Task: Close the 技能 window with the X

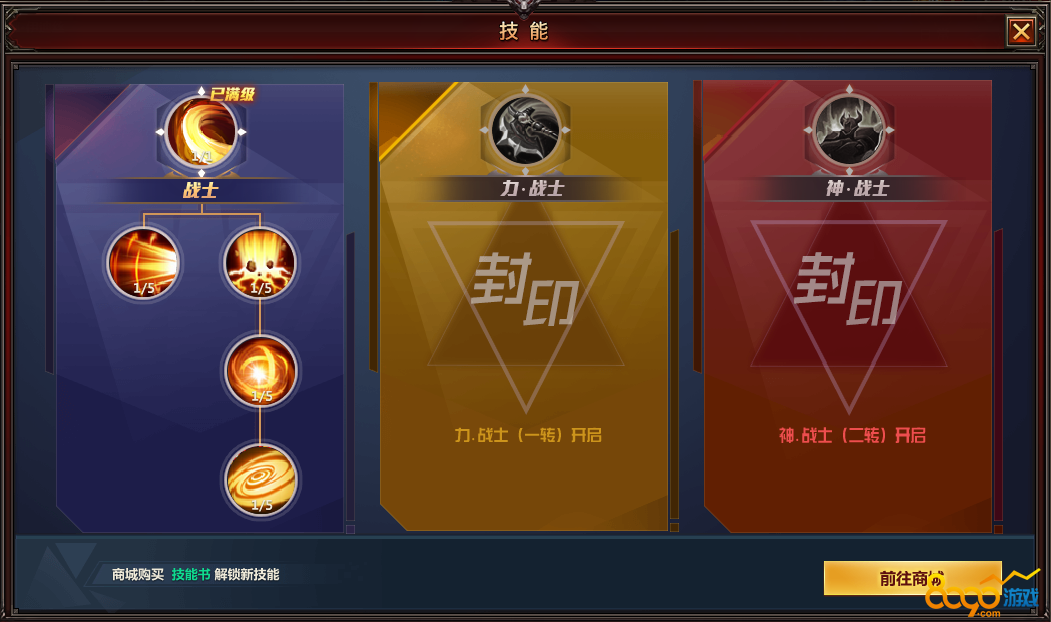Action: point(1022,31)
